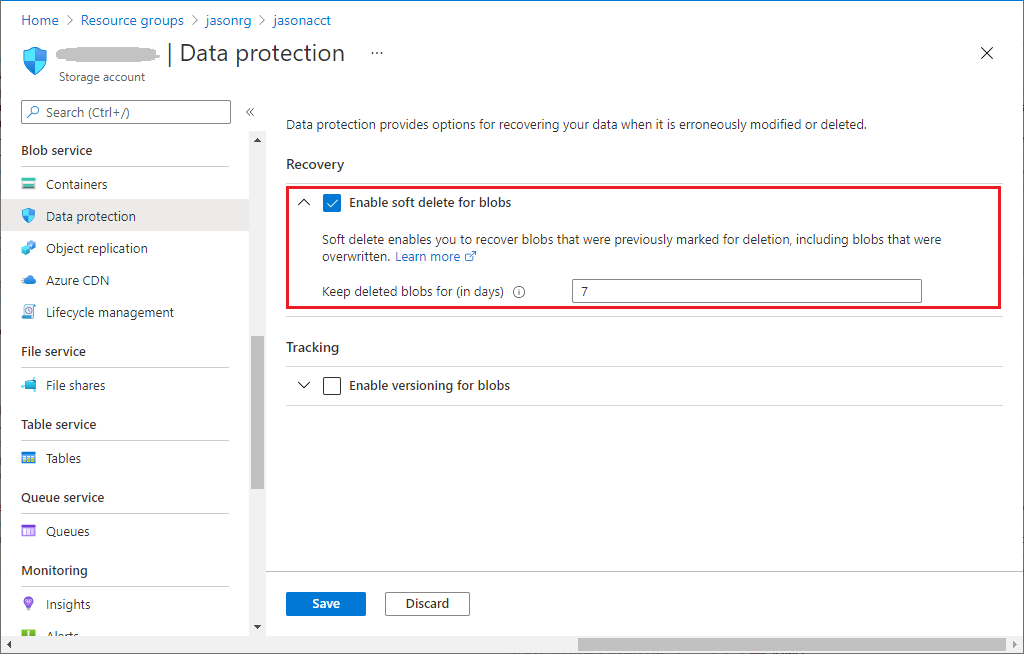This screenshot has width=1024, height=654.
Task: Click the Azure CDN cloud icon
Action: tap(29, 281)
